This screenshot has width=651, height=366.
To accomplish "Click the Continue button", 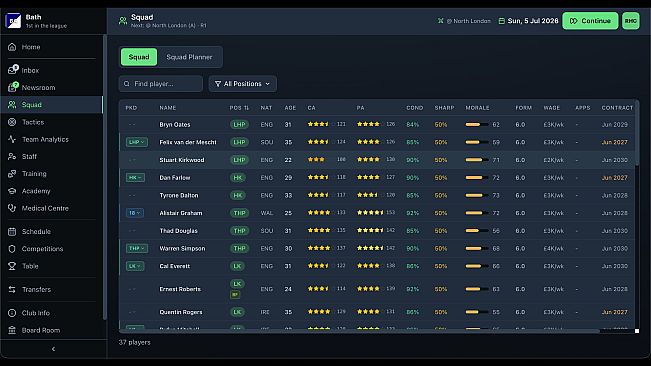I will point(590,21).
